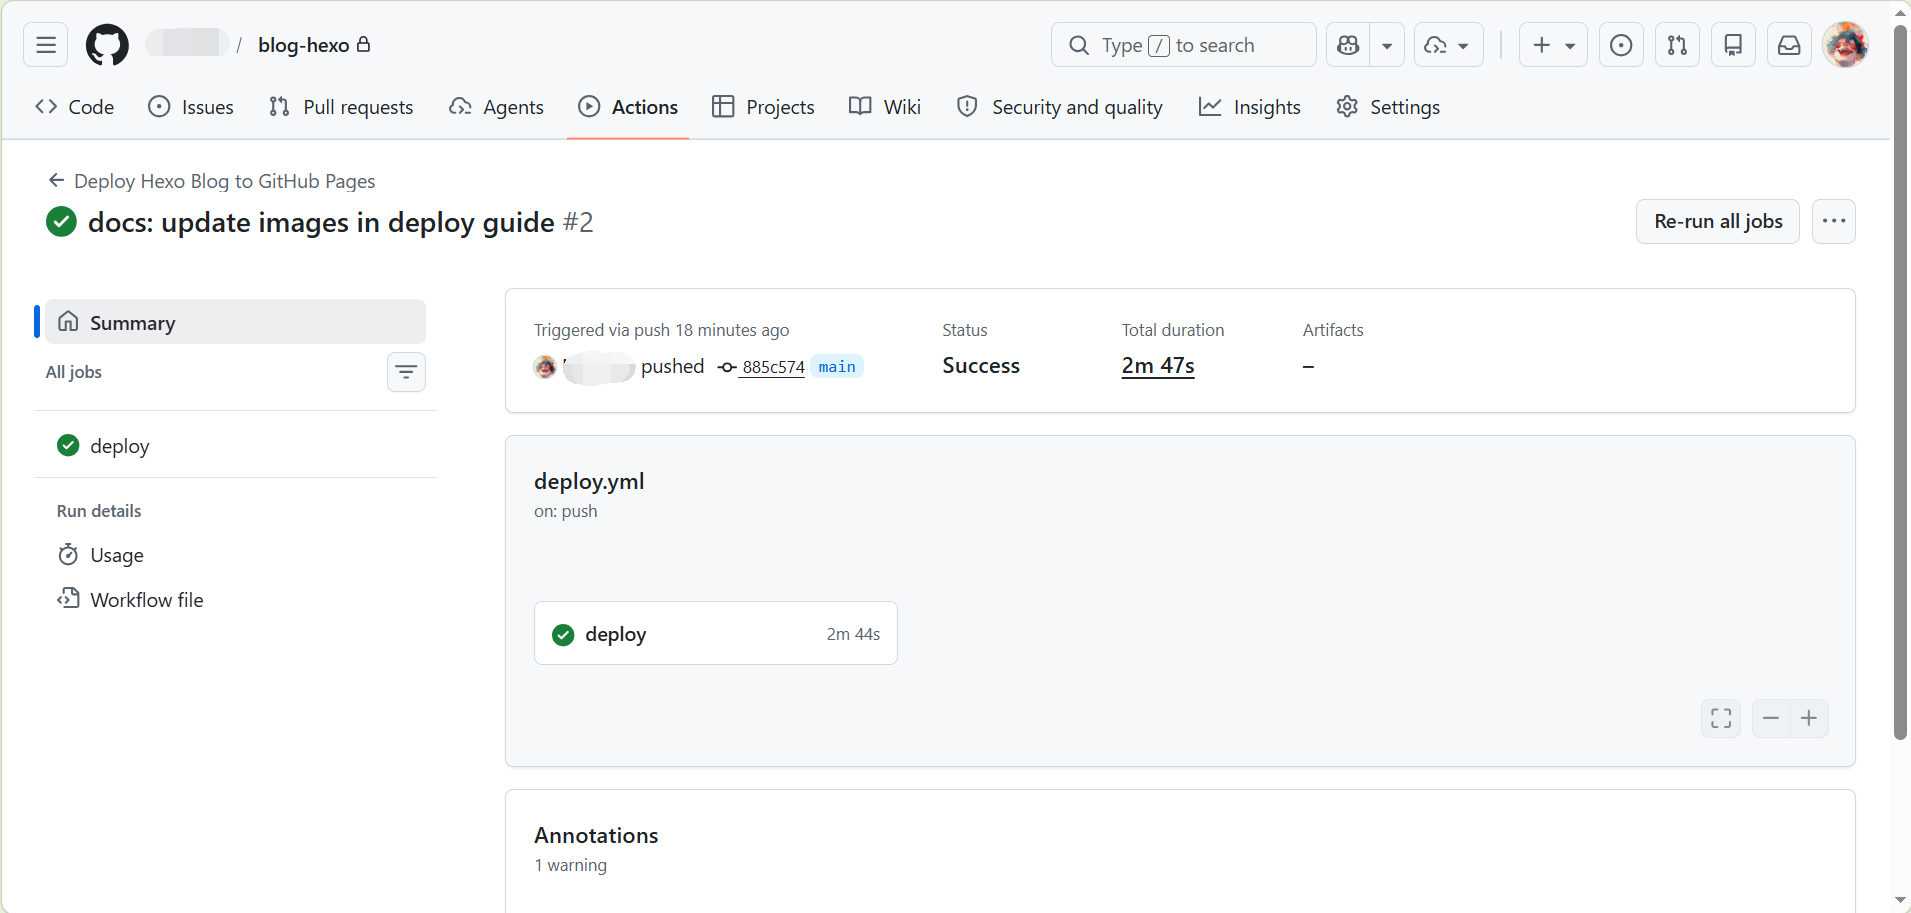Open pull requests icon in header
The image size is (1911, 913).
(x=1677, y=45)
